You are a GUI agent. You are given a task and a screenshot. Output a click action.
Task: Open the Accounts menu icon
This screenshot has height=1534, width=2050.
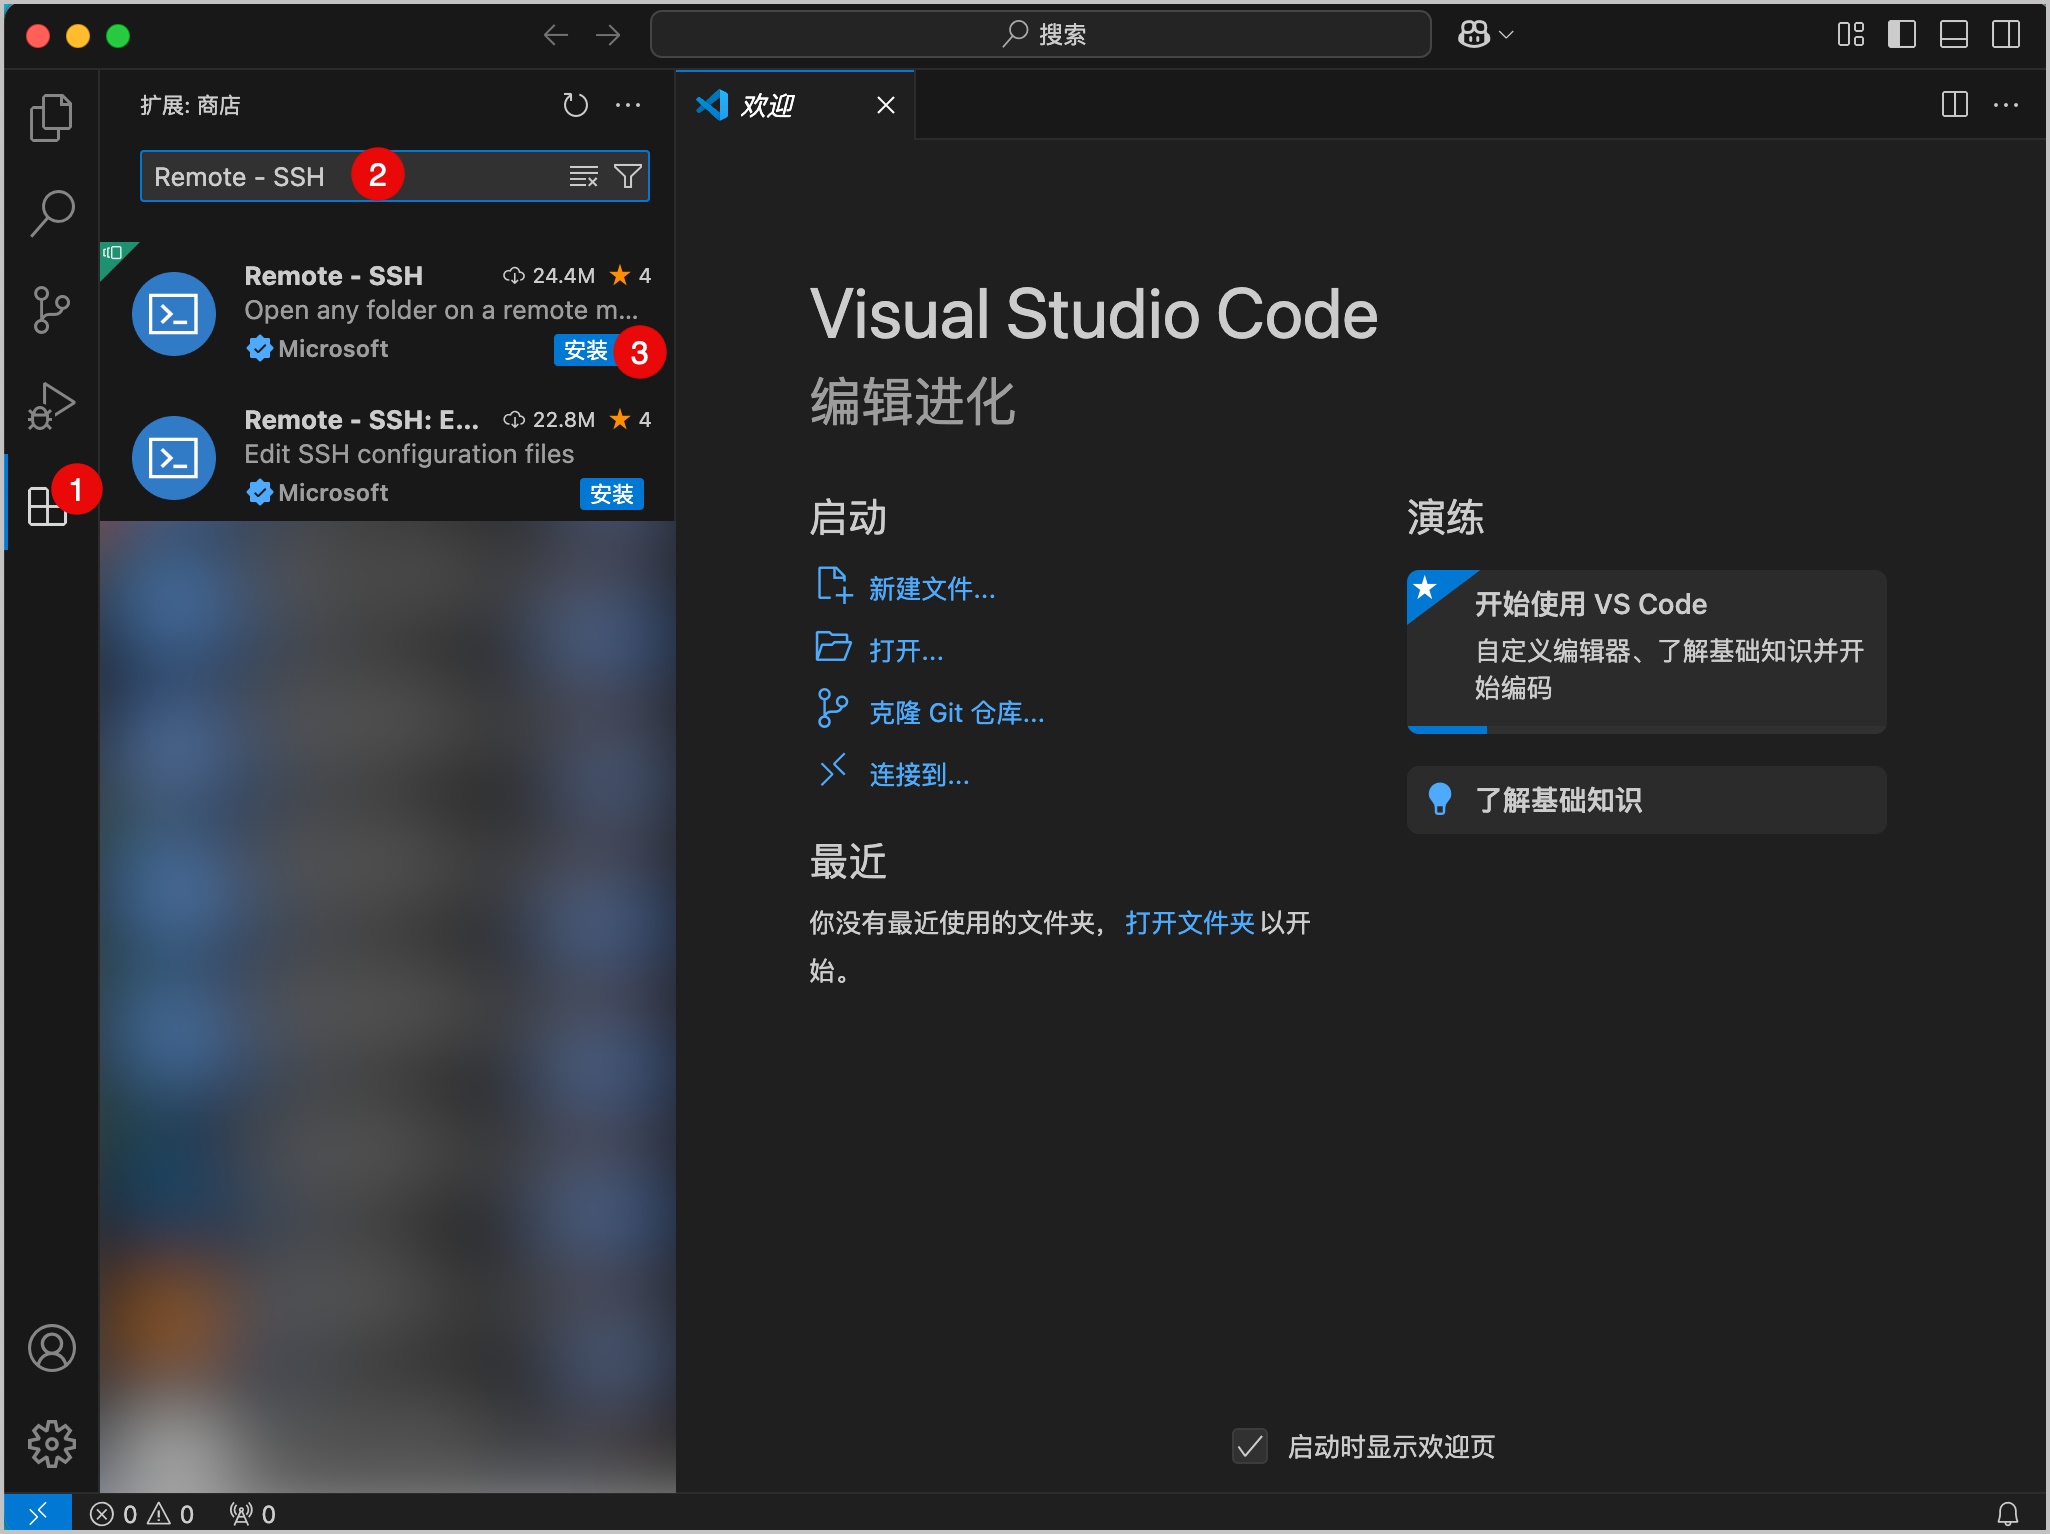click(x=51, y=1348)
